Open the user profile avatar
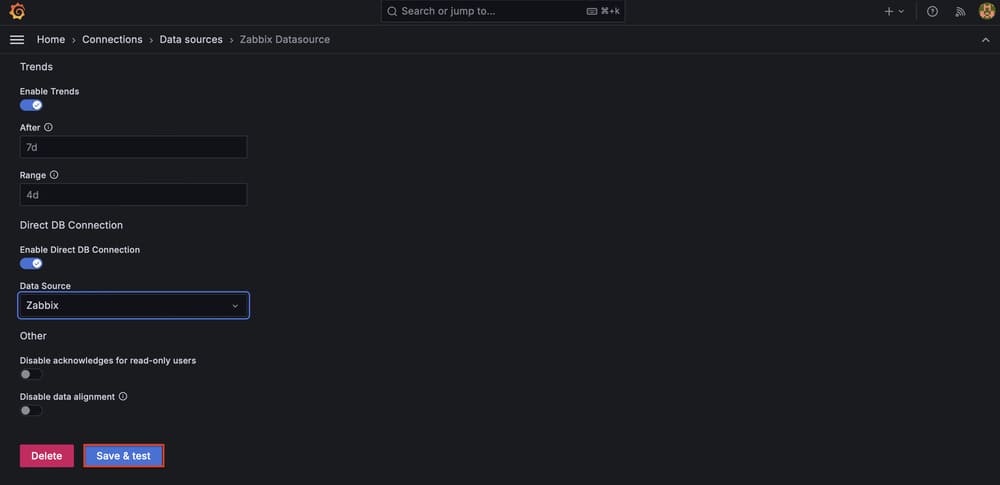 987,11
